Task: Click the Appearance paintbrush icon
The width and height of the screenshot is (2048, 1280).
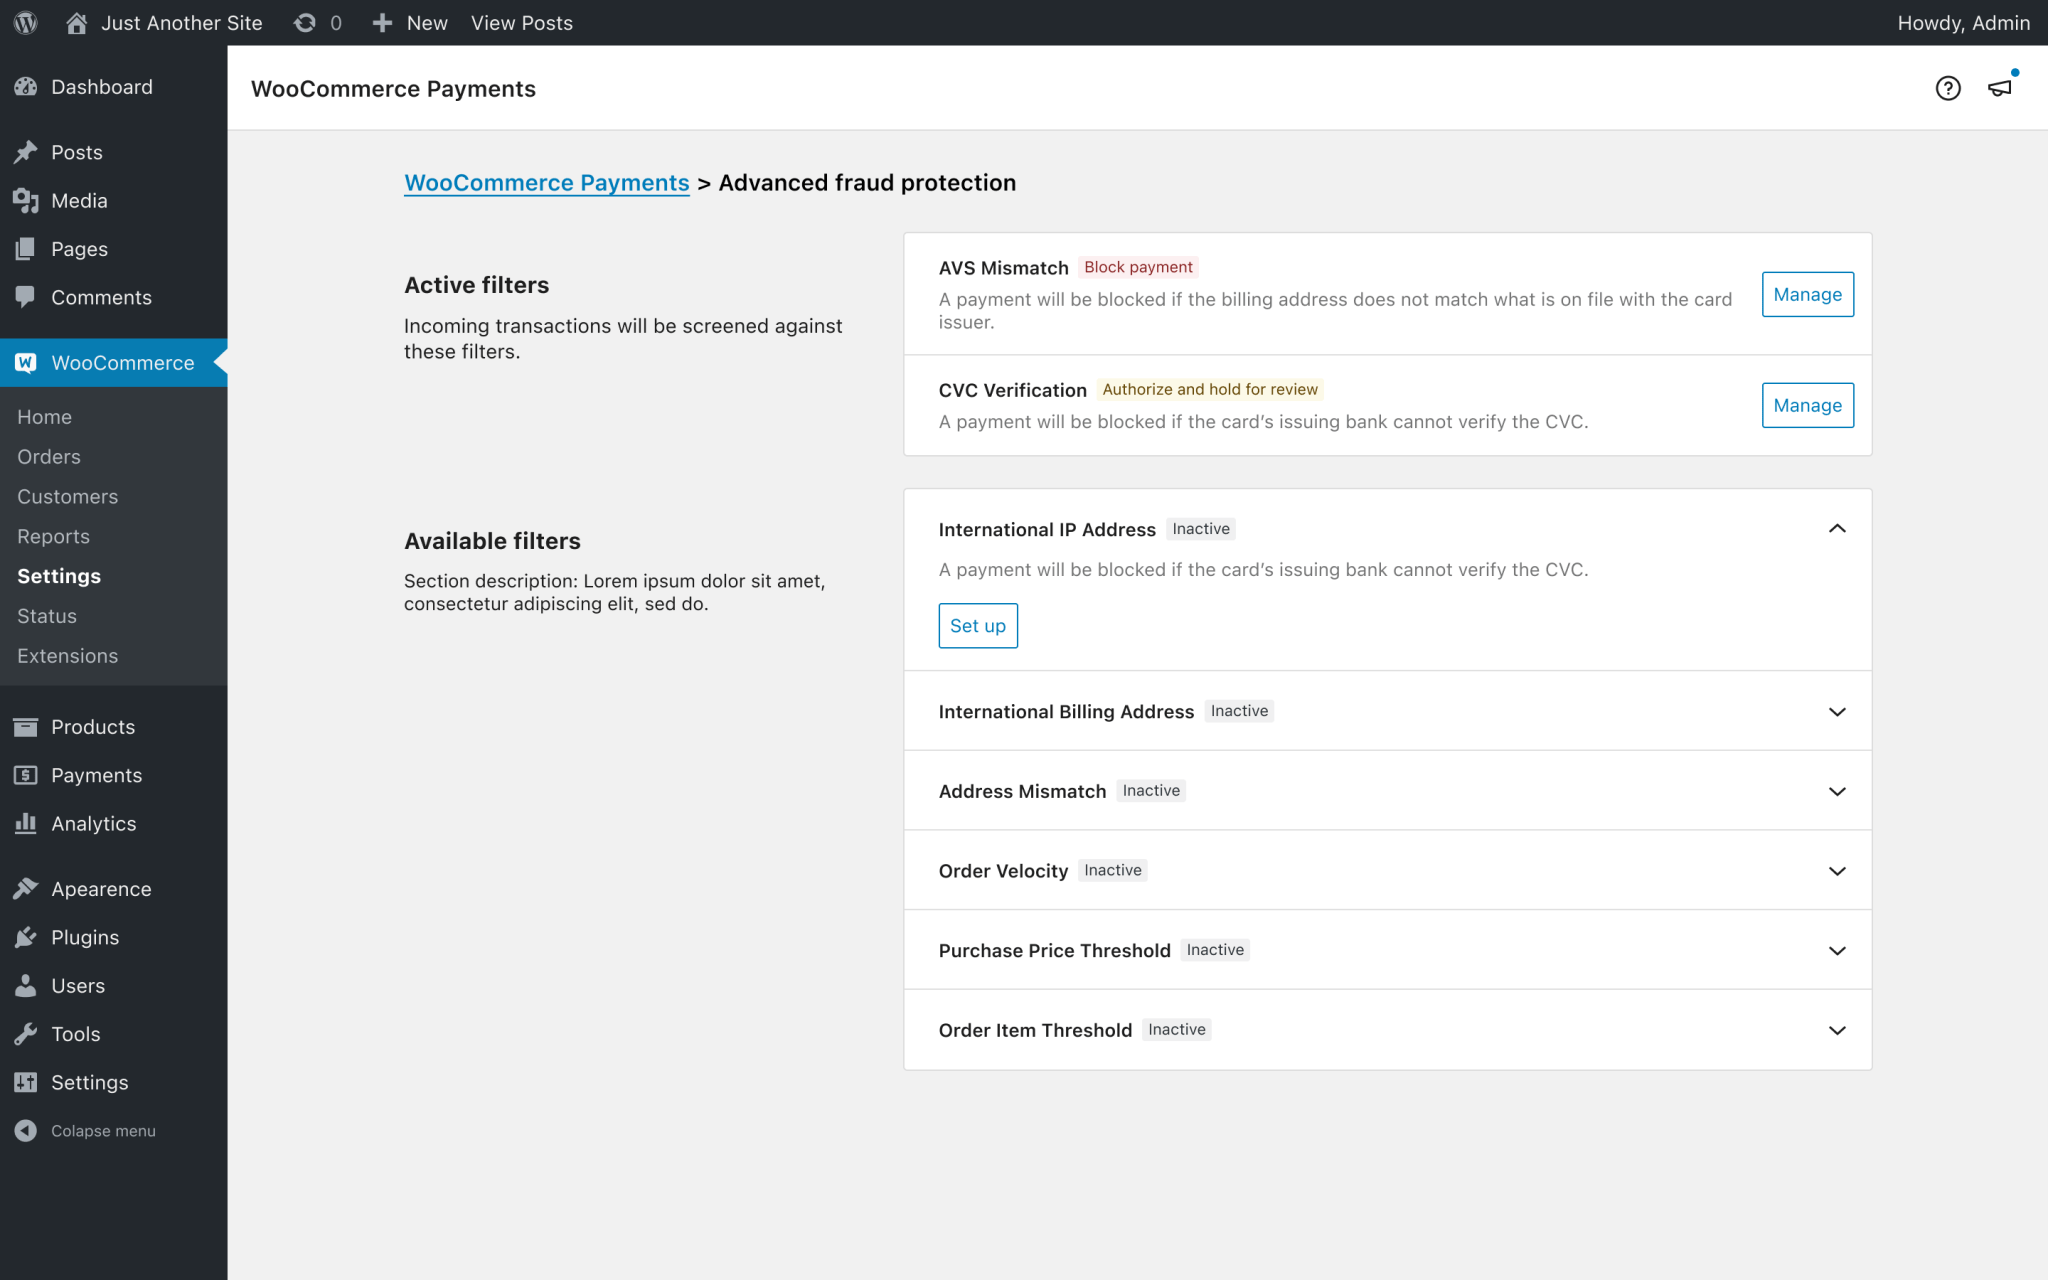Action: (26, 888)
